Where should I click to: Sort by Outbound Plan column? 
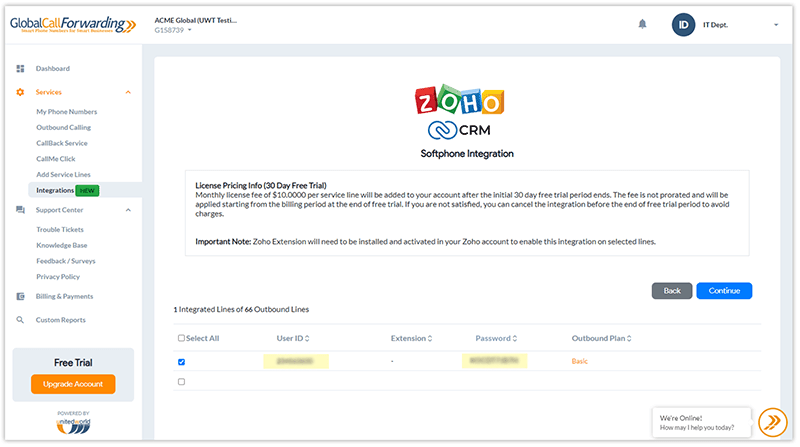click(x=602, y=338)
